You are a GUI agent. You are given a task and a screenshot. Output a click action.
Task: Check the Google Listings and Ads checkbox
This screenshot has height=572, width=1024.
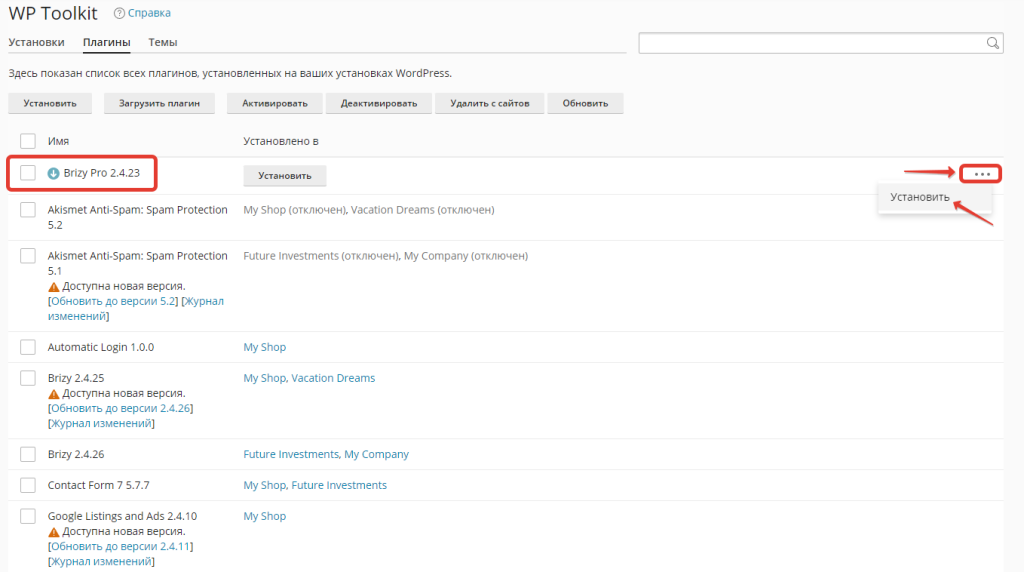pos(27,516)
